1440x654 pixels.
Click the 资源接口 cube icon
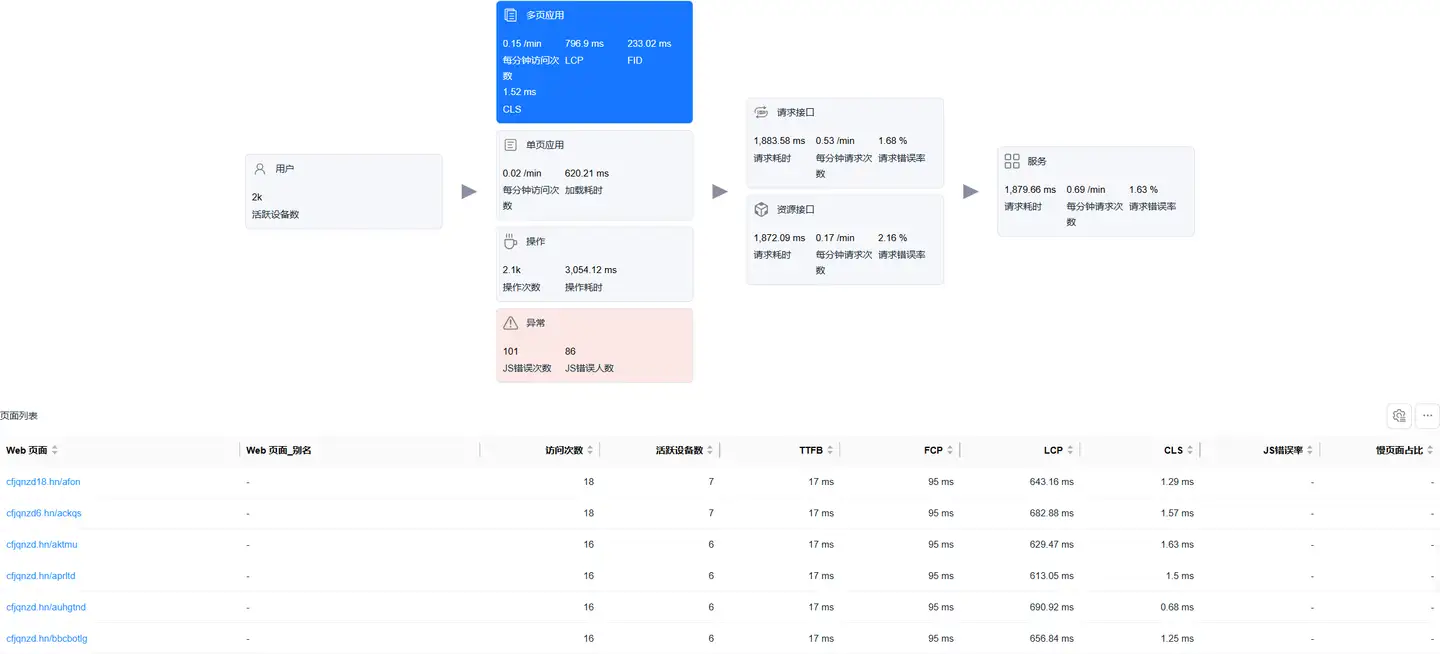[761, 210]
